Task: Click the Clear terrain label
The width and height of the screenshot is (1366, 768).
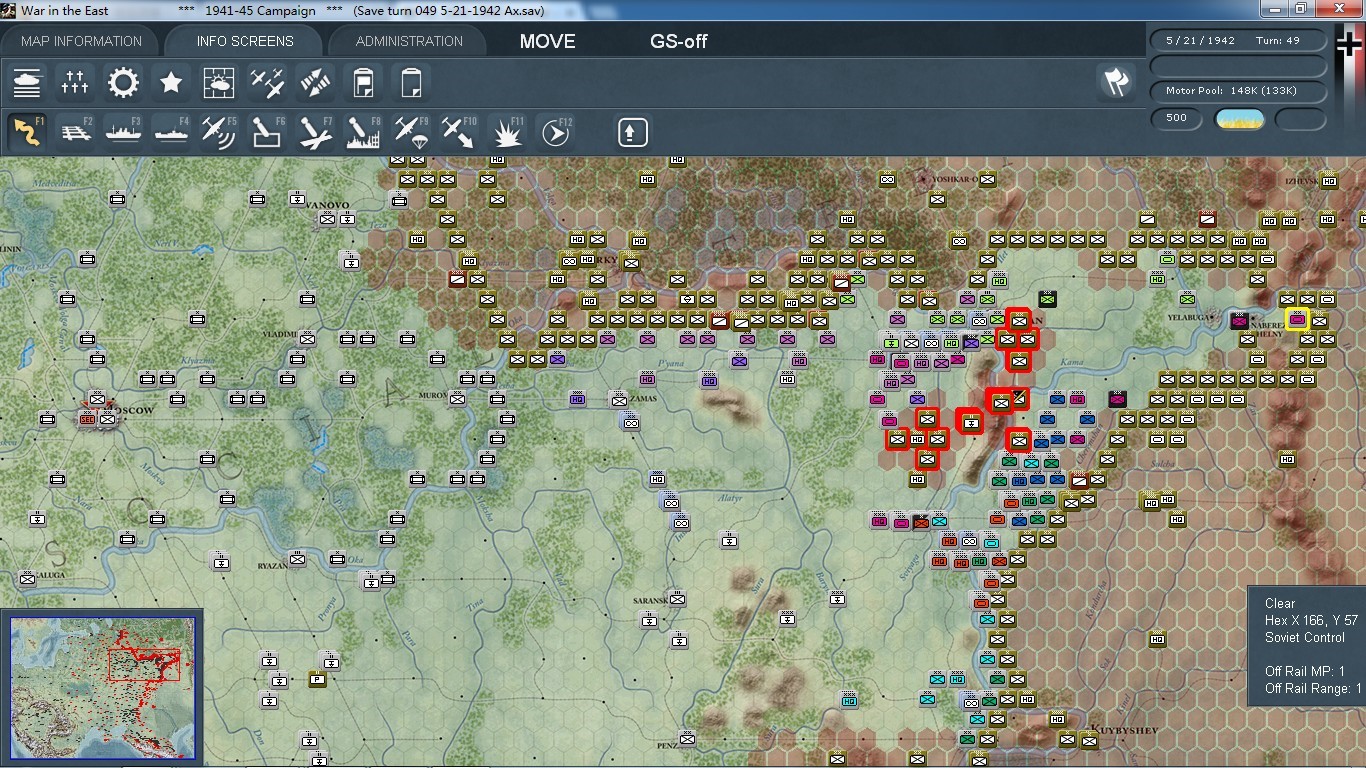Action: click(x=1280, y=603)
